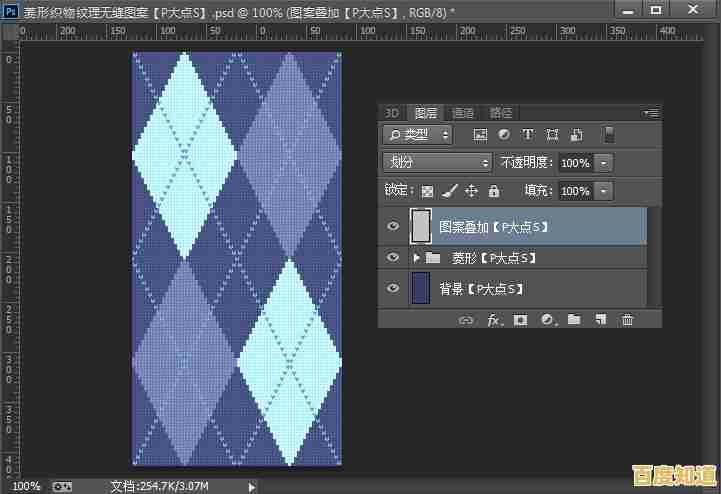Open the 不透明度 opacity dropdown arrow
The image size is (721, 494).
coord(604,162)
